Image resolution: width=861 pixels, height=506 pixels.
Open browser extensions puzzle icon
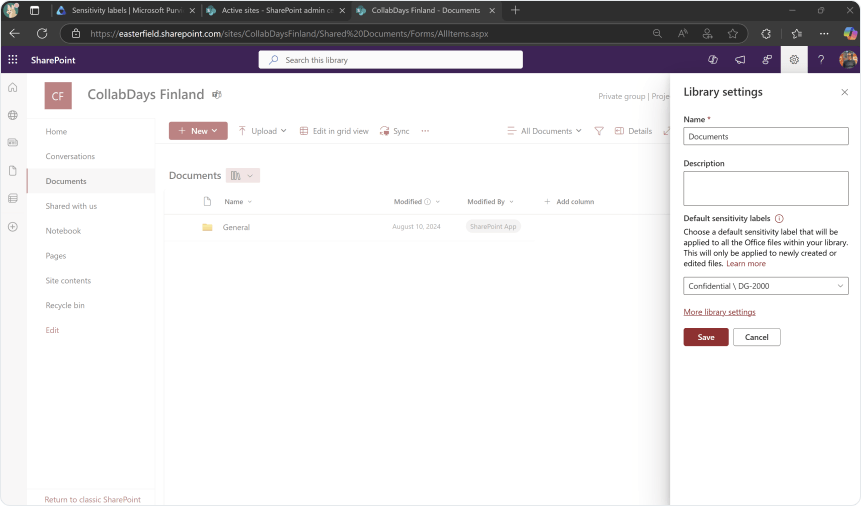[766, 34]
